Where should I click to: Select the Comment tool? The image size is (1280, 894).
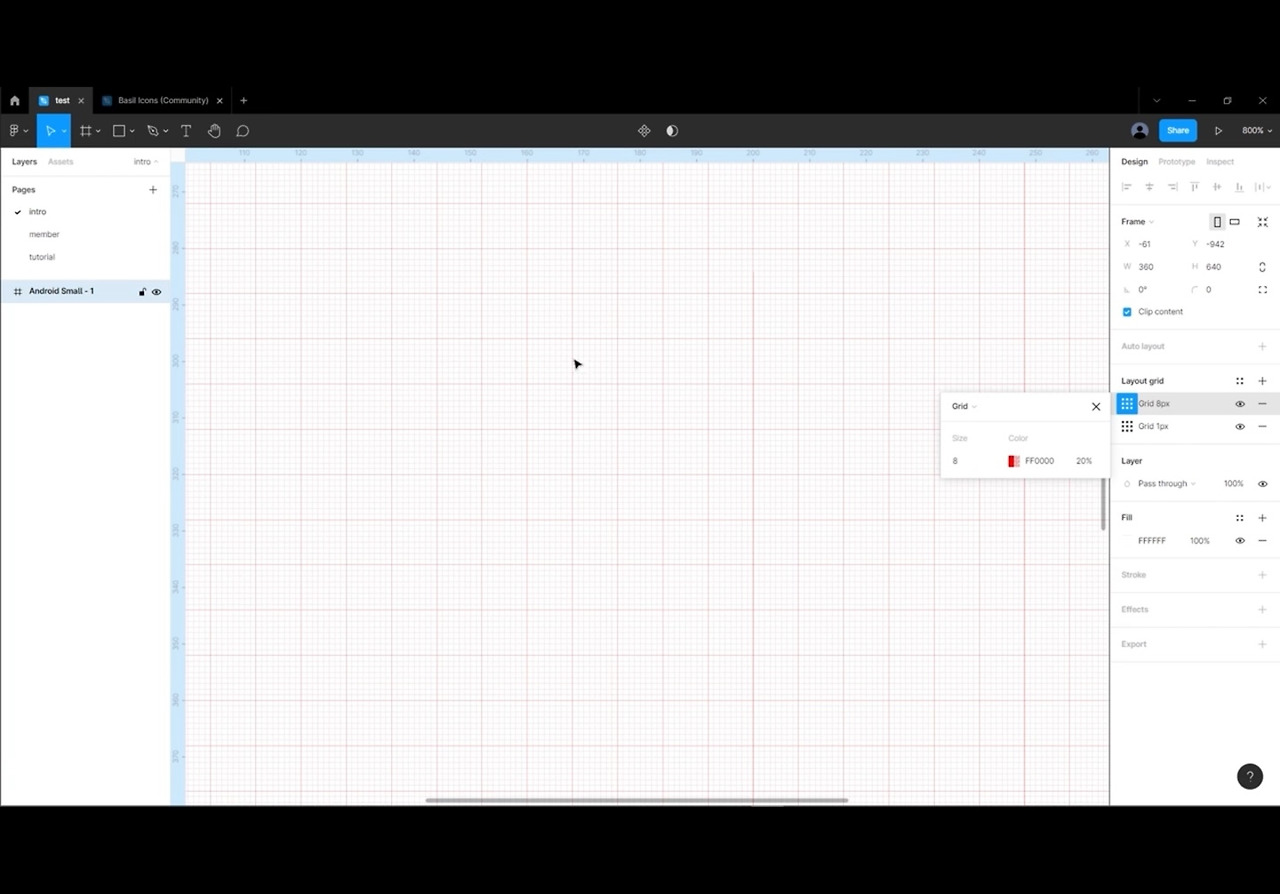pyautogui.click(x=242, y=131)
